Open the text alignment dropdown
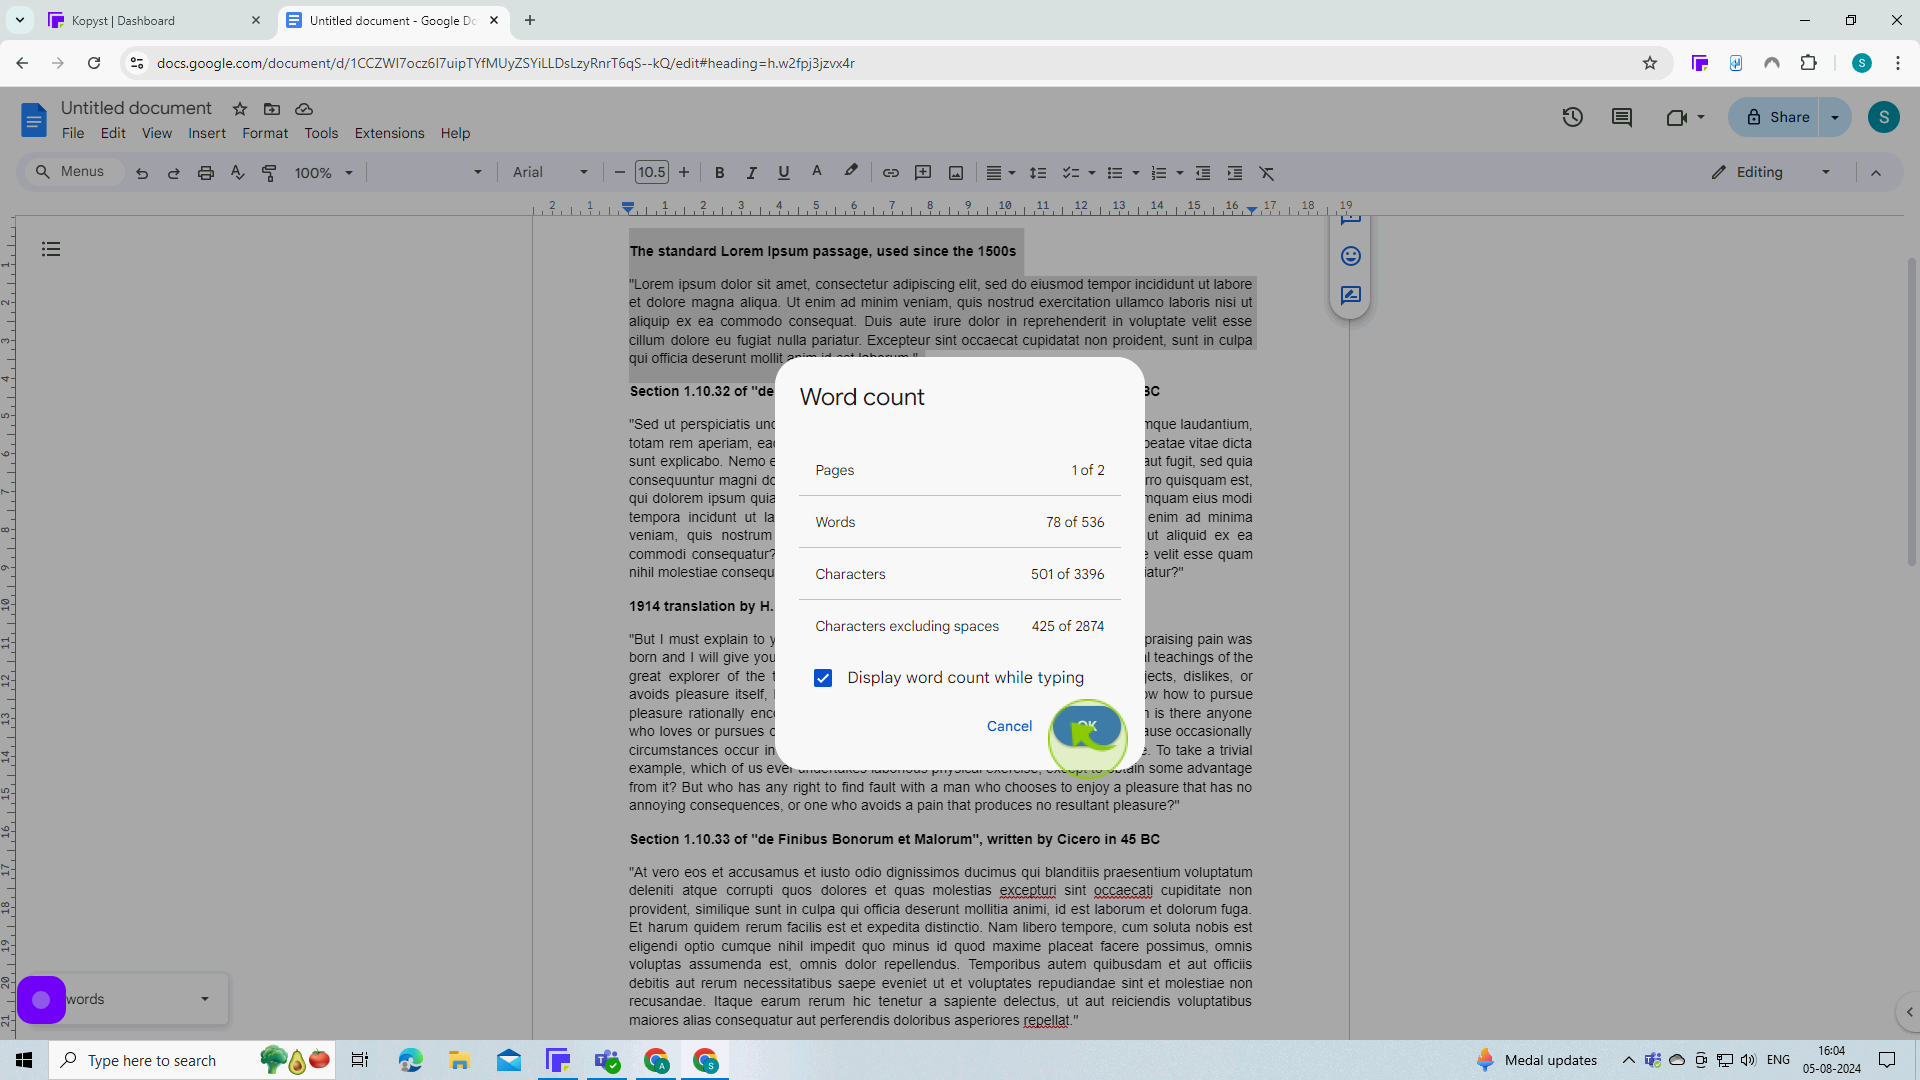1920x1080 pixels. pyautogui.click(x=1001, y=173)
